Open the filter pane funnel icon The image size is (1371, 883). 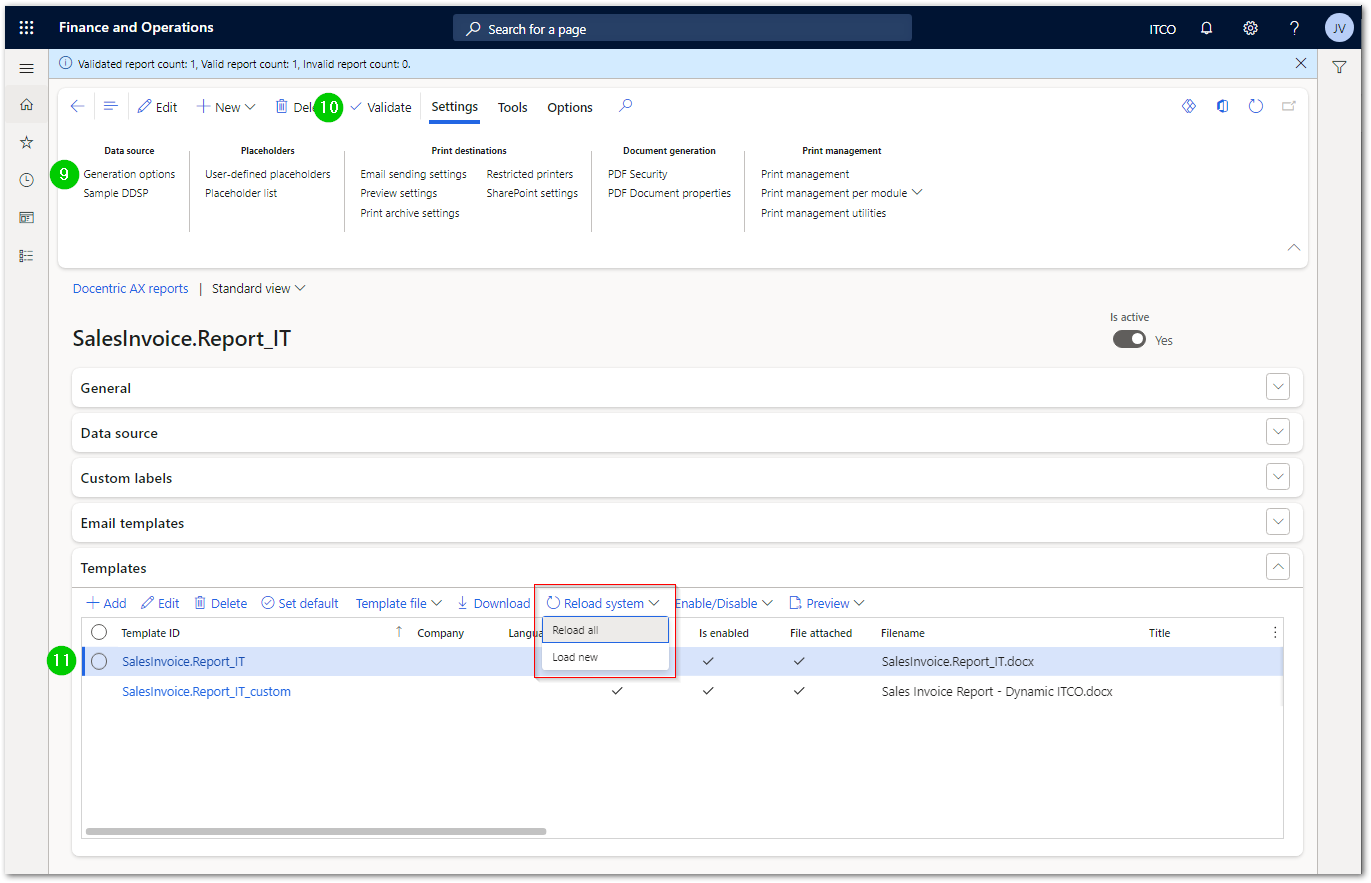click(x=1339, y=67)
